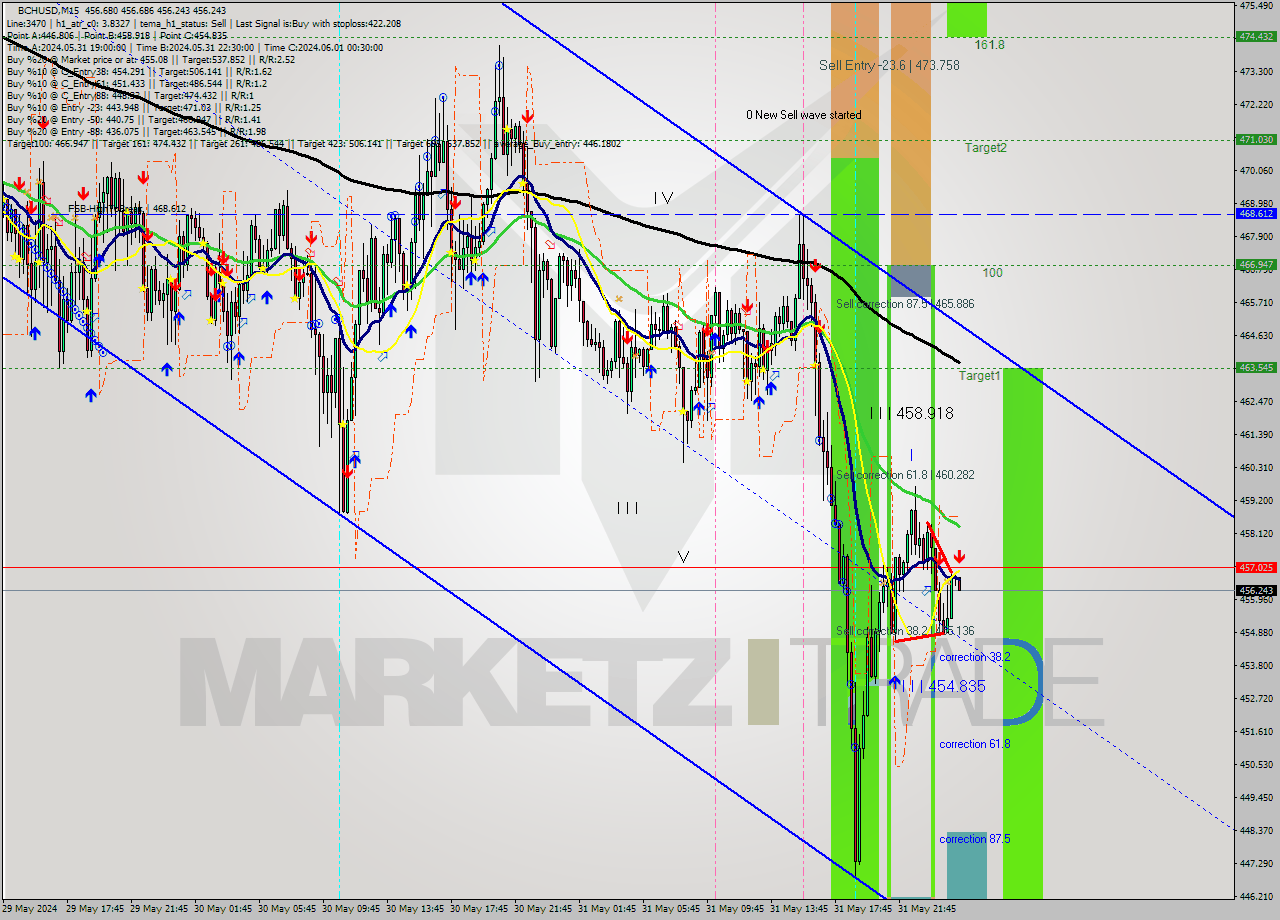This screenshot has height=920, width=1280.
Task: Click the '30 May 21:45' time axis label
Action: (x=545, y=909)
